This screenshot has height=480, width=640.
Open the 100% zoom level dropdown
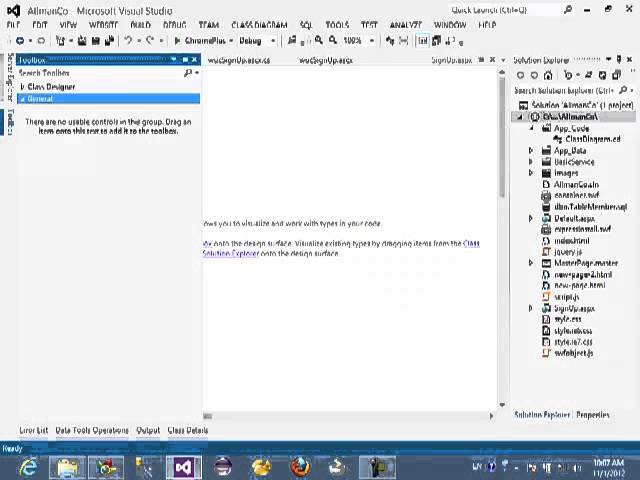pyautogui.click(x=372, y=41)
